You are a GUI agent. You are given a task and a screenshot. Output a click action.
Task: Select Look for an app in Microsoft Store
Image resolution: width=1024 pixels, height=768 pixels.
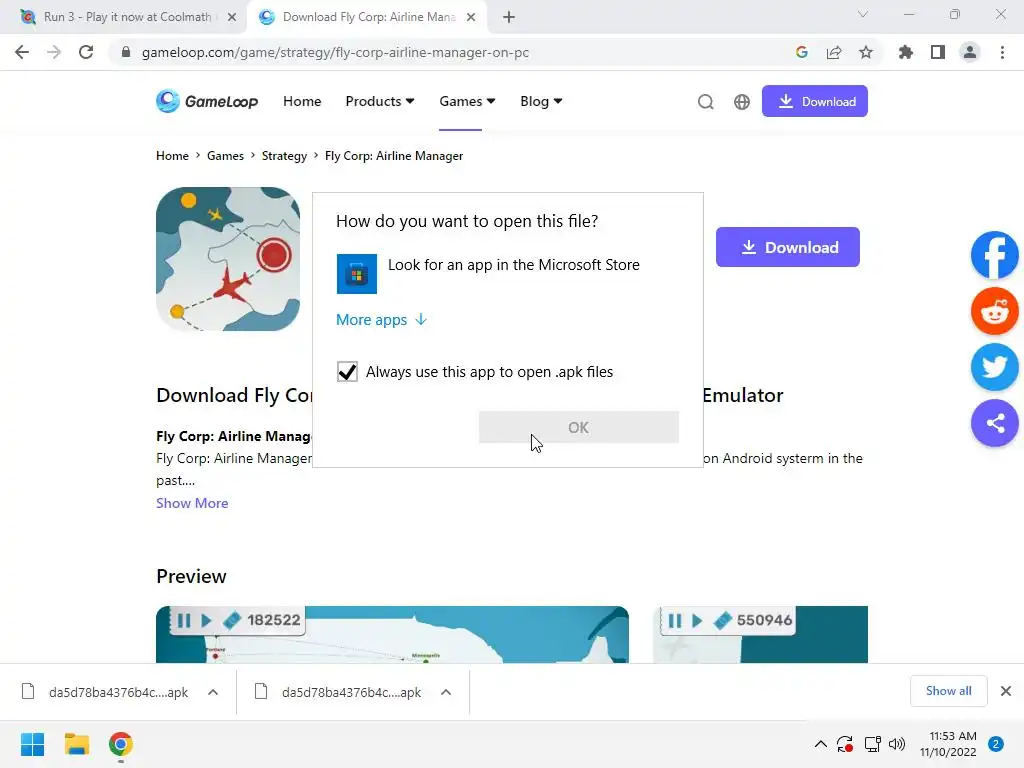click(x=507, y=274)
